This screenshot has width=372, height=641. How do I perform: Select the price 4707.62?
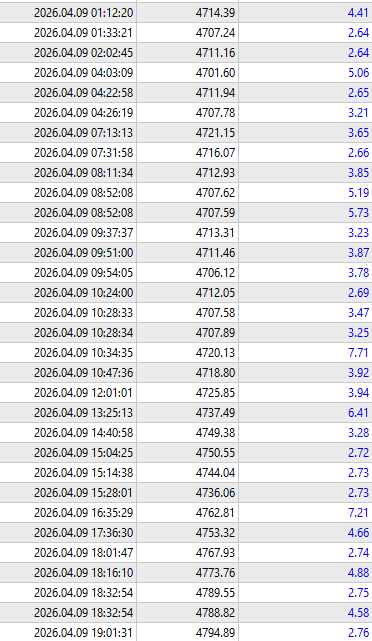point(215,193)
